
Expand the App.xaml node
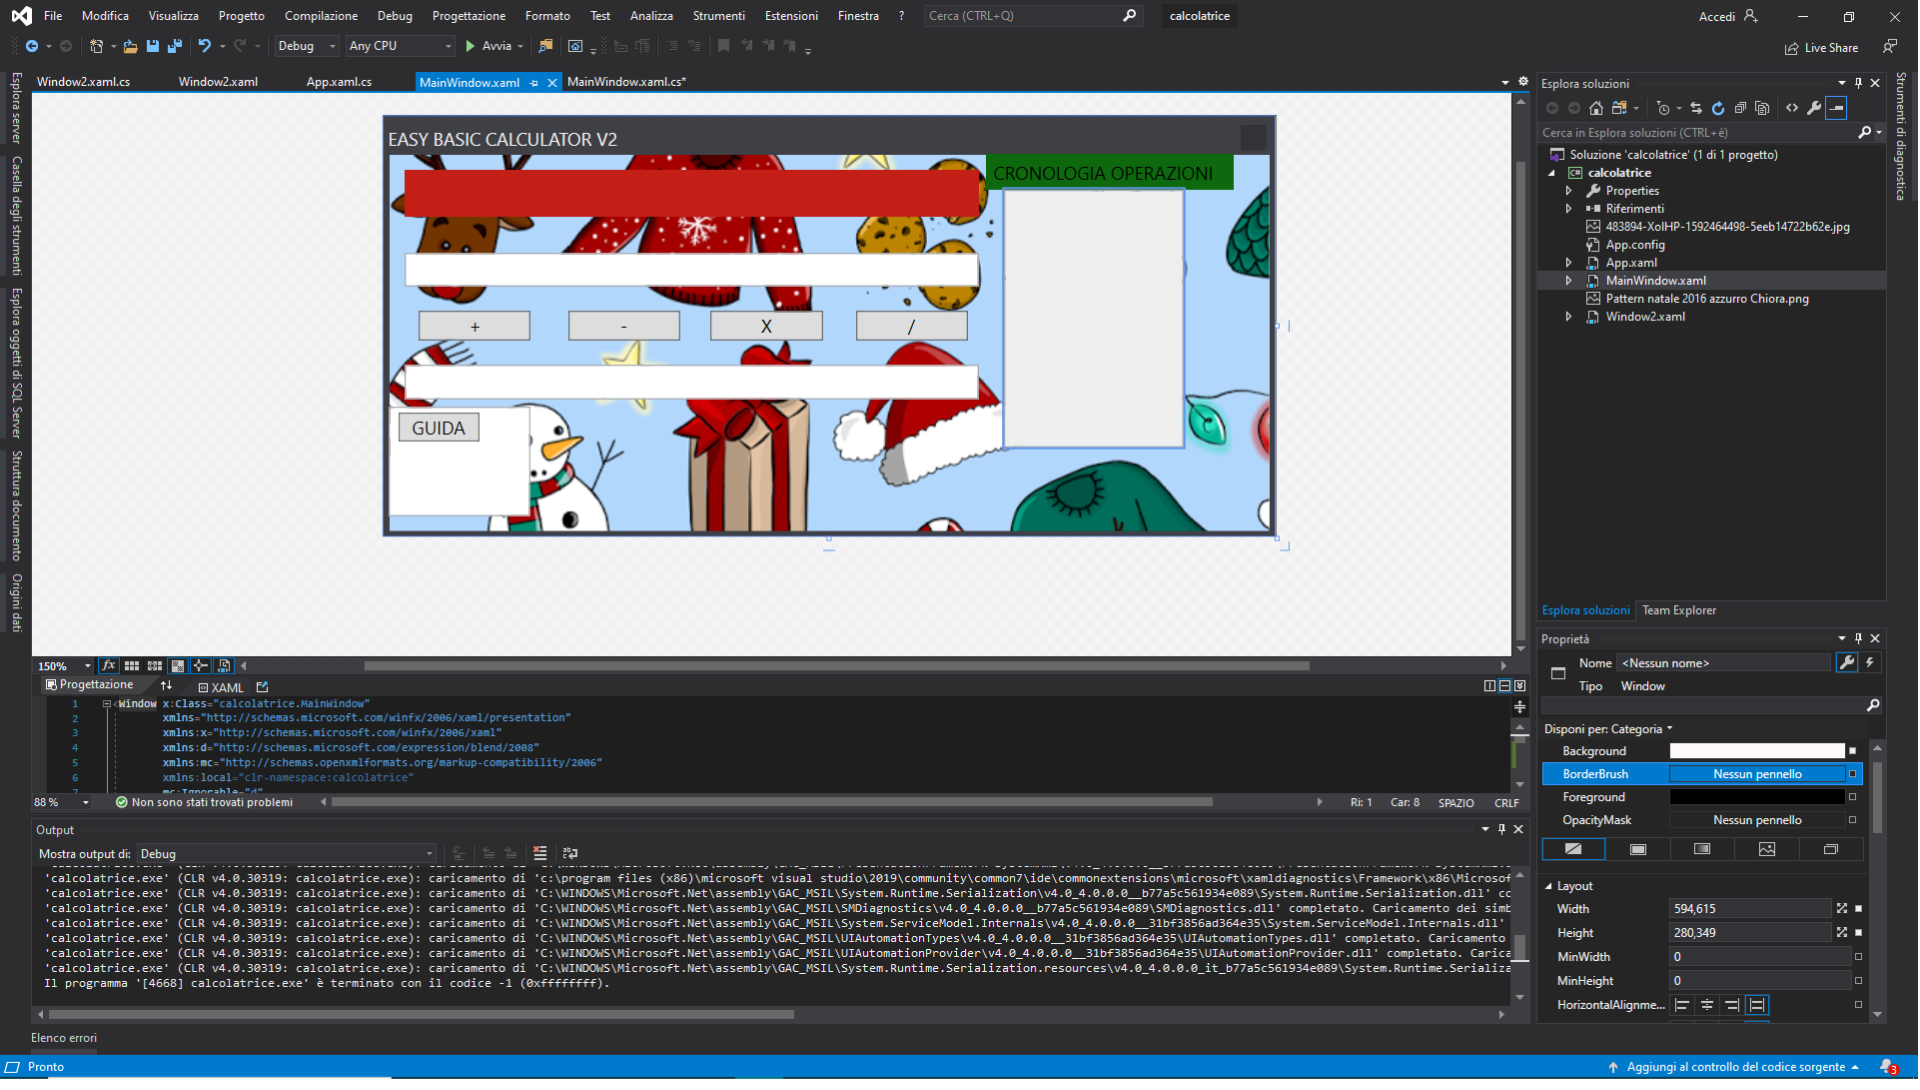(1569, 265)
